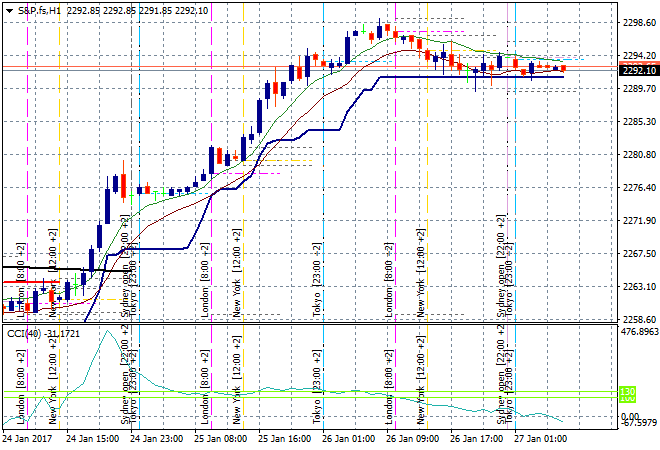Click the 2271.90 price scale value
Viewport: 660px width, 450px height.
click(639, 220)
